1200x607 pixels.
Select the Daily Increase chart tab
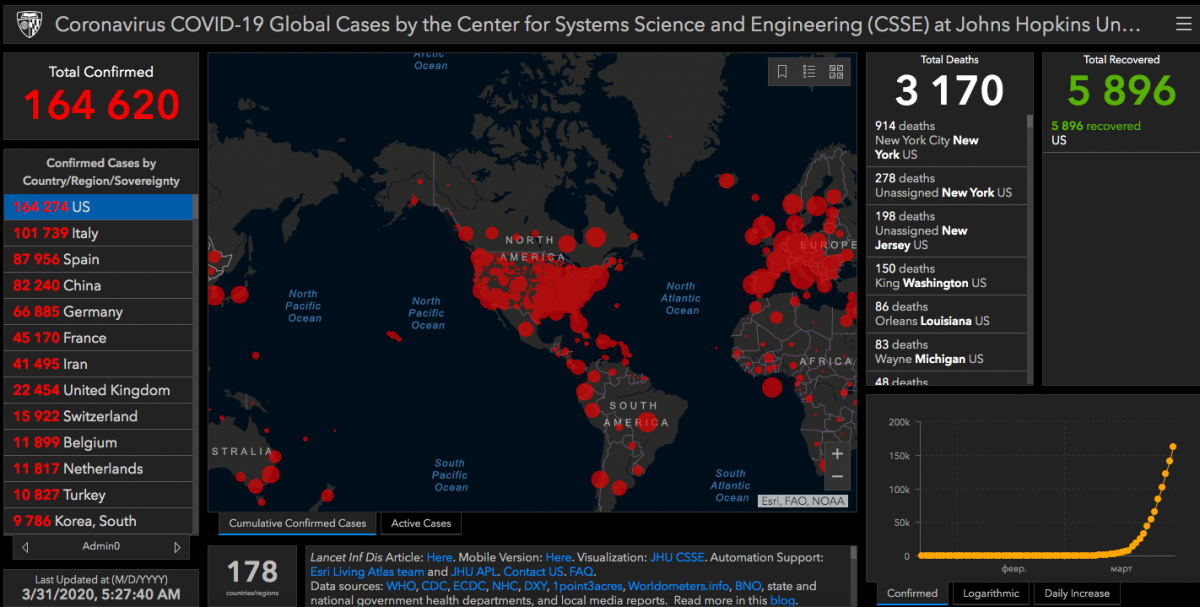(x=1077, y=593)
